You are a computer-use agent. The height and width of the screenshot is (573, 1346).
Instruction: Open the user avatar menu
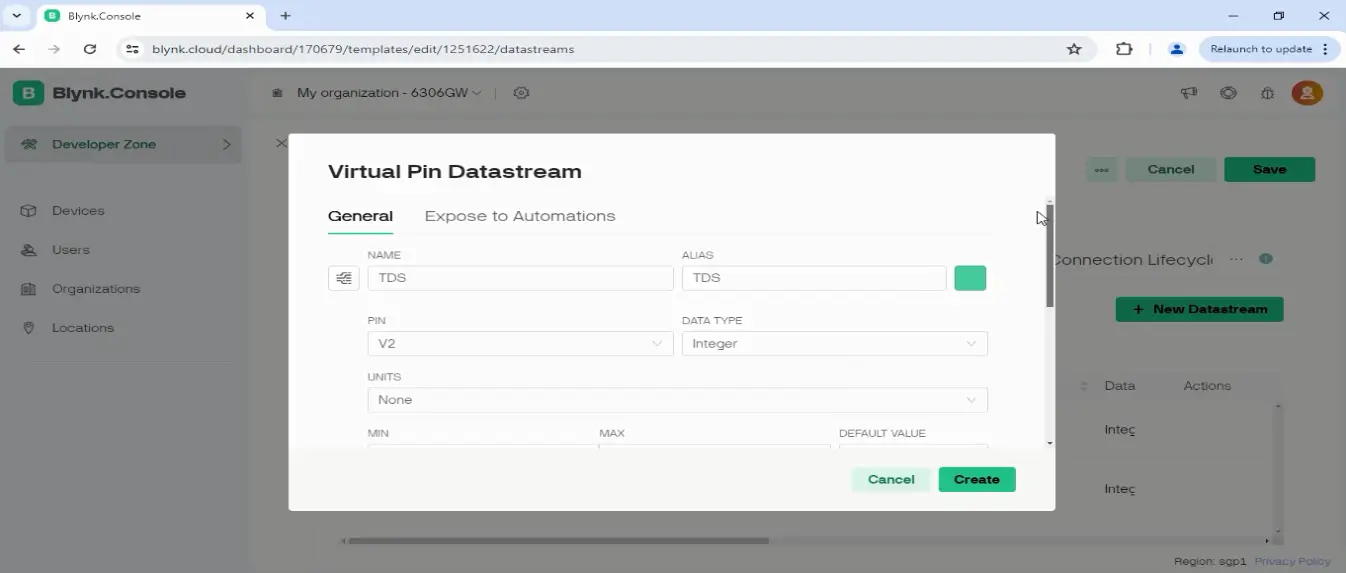click(1307, 93)
